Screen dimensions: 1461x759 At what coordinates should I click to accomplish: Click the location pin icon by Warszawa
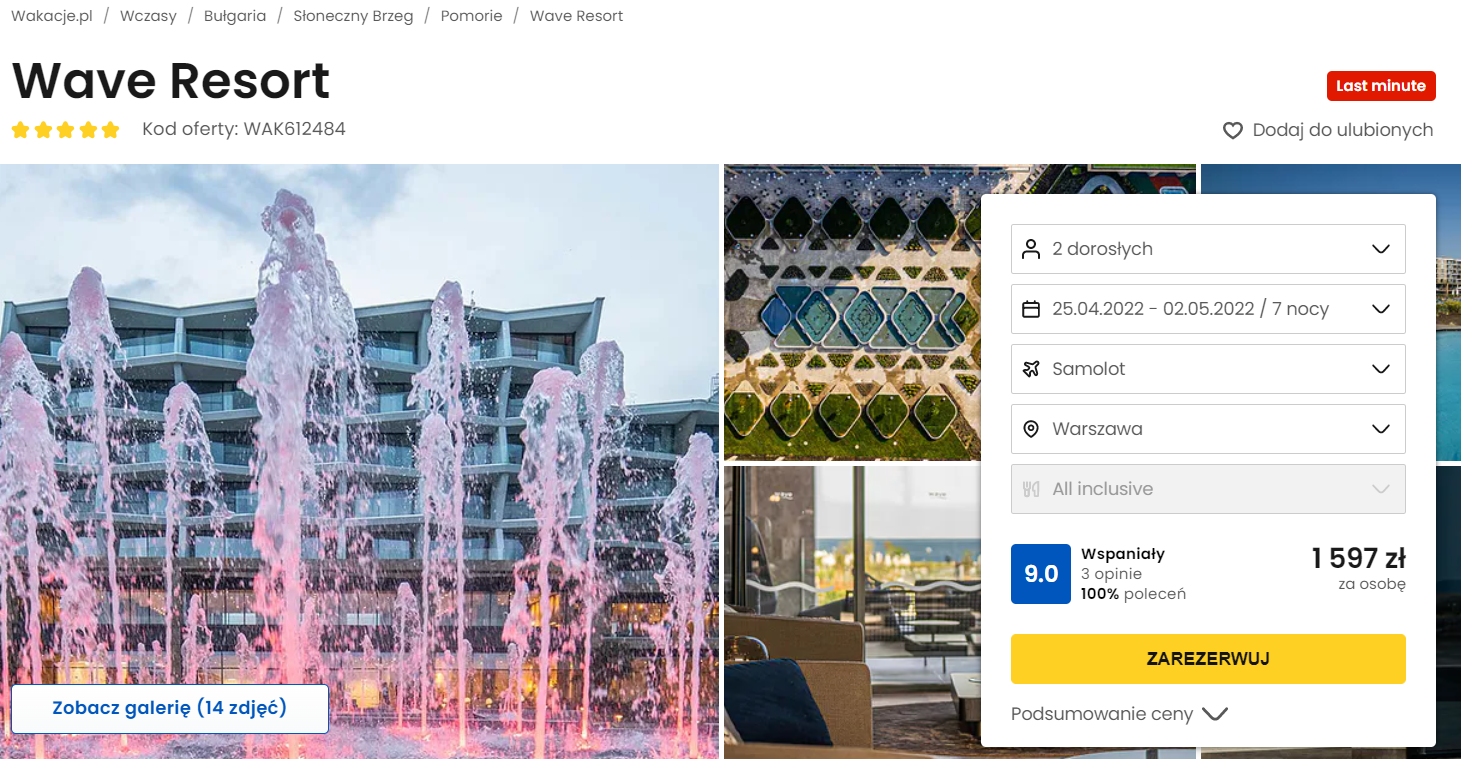(x=1031, y=429)
